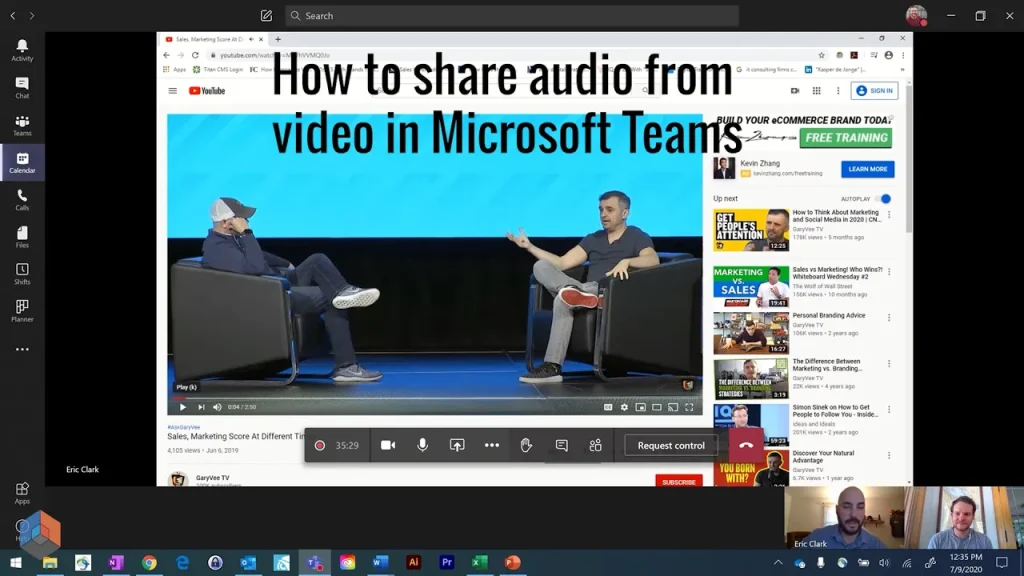
Task: Open YouTube settings three-dot menu
Action: [x=838, y=91]
